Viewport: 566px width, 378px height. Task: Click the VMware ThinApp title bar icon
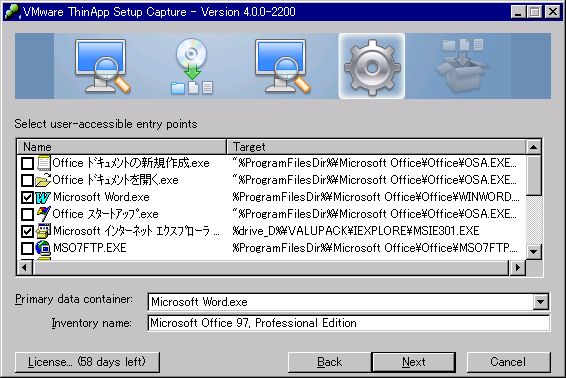[x=12, y=12]
